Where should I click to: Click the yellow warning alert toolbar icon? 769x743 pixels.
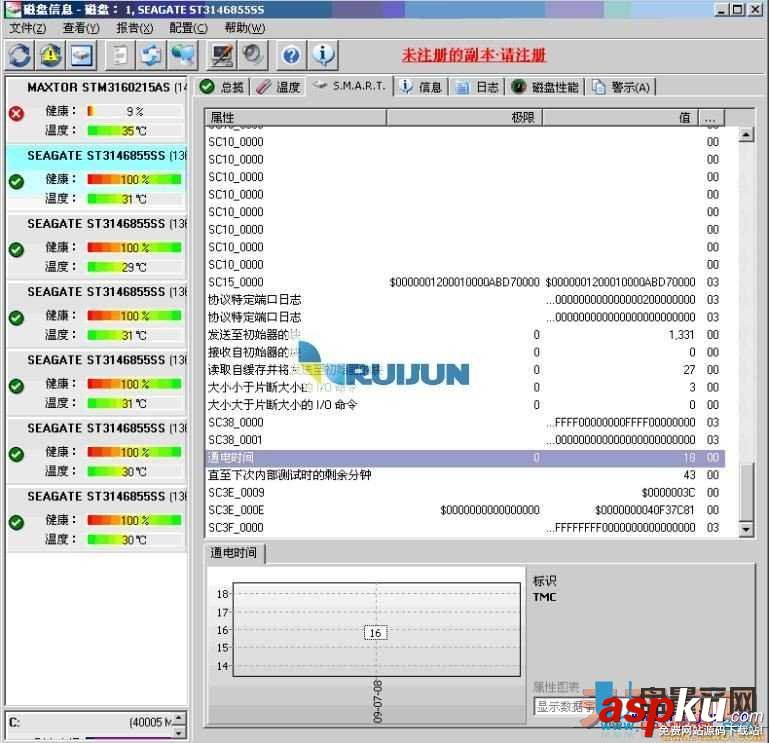point(51,55)
